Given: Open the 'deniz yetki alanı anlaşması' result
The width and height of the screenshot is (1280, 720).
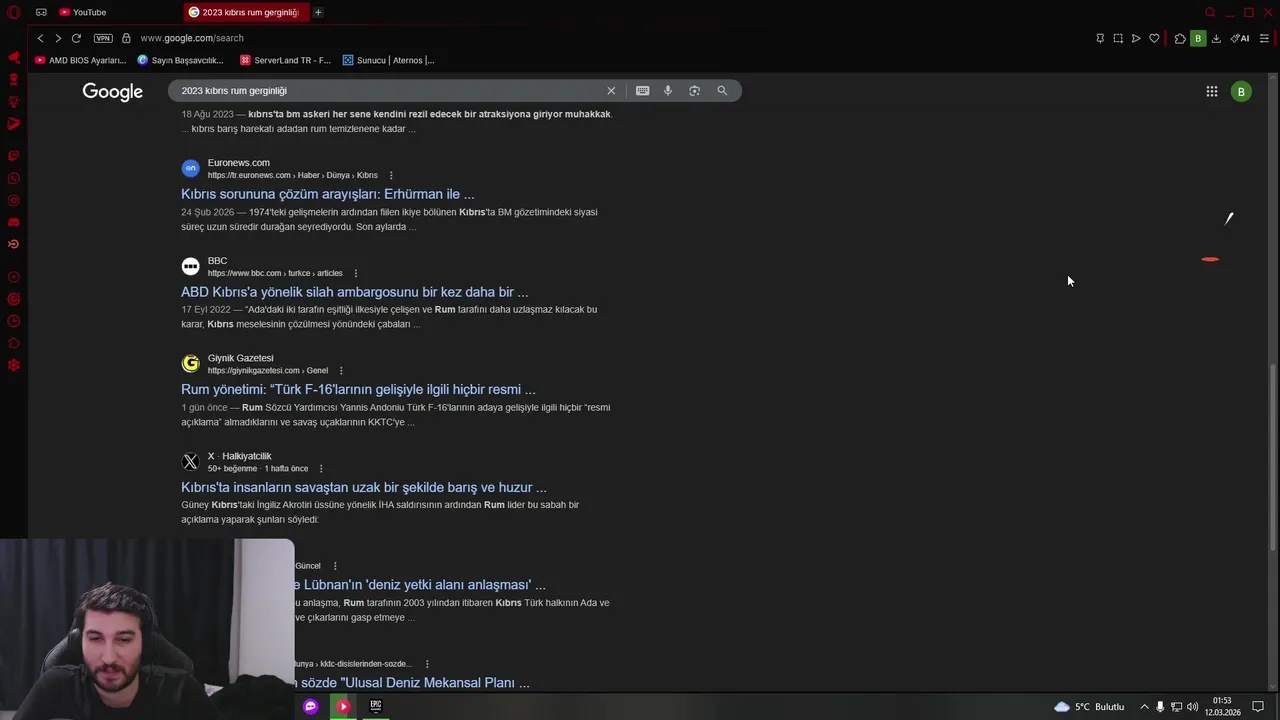Looking at the screenshot, I should pos(420,585).
